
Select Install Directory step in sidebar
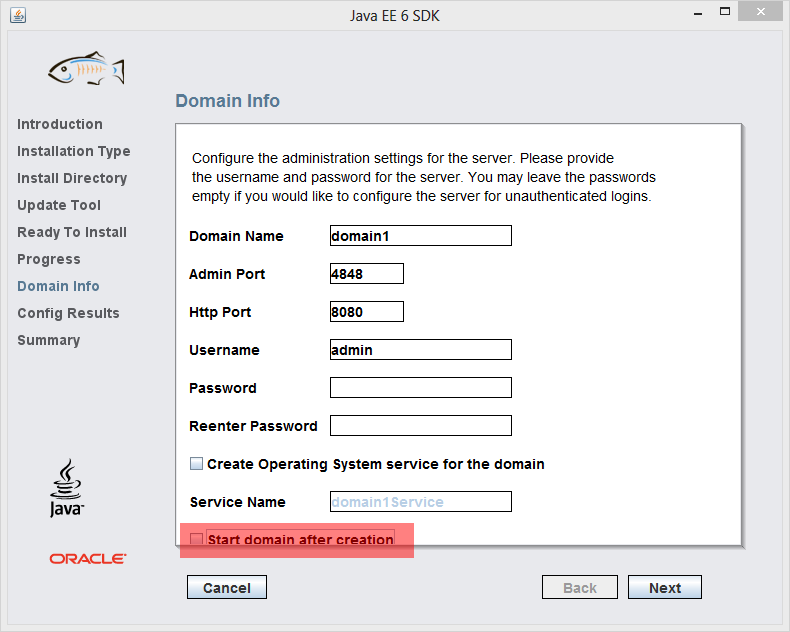(72, 178)
